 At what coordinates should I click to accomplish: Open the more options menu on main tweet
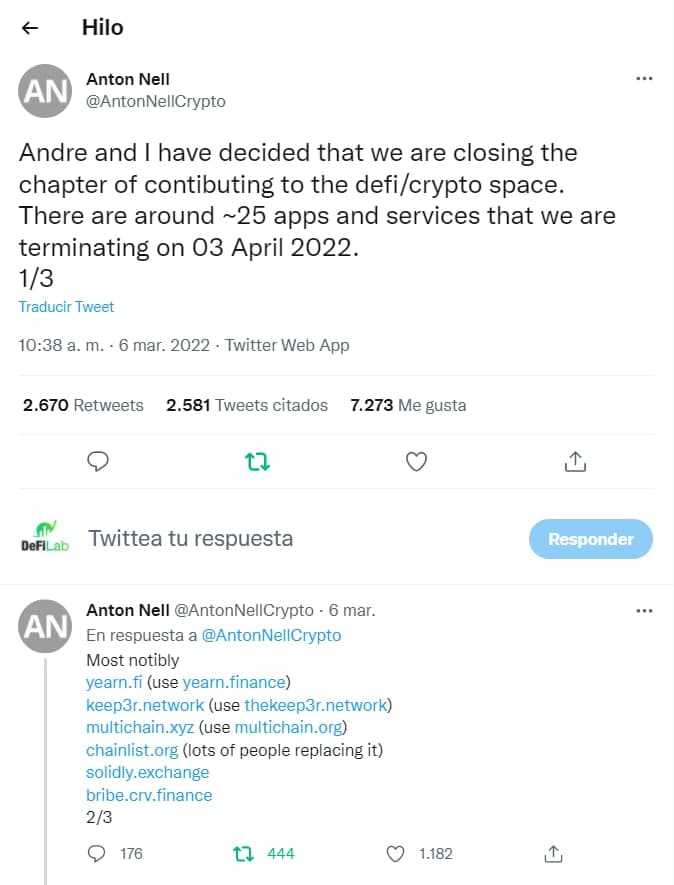coord(645,79)
